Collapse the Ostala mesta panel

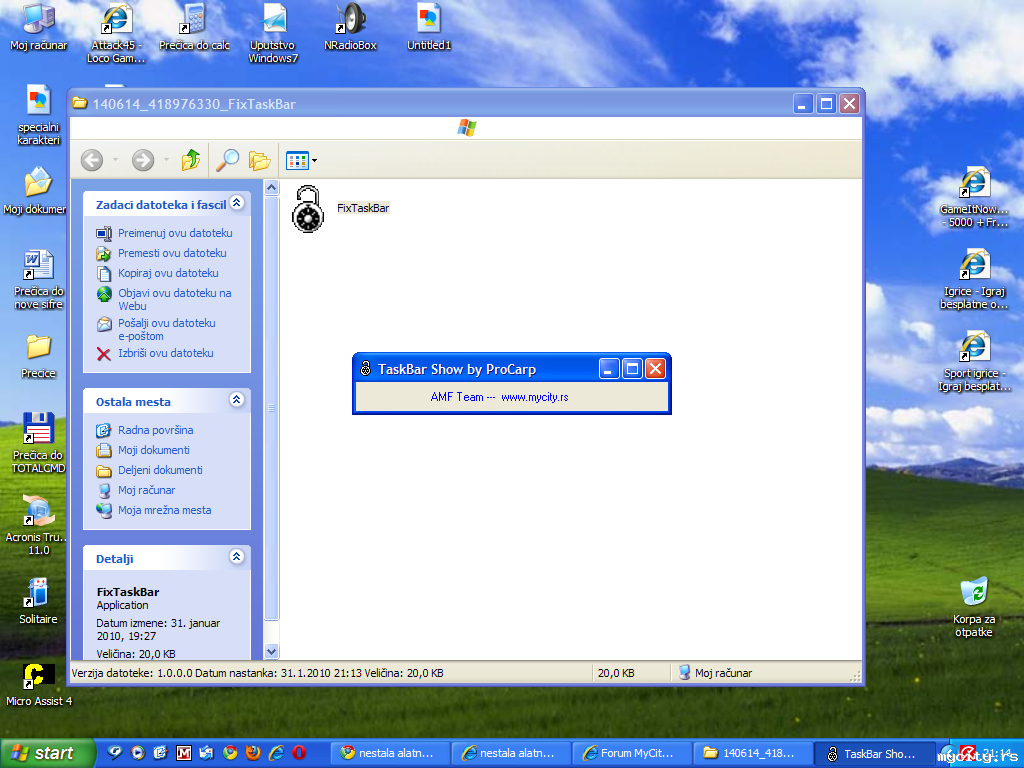(x=237, y=400)
